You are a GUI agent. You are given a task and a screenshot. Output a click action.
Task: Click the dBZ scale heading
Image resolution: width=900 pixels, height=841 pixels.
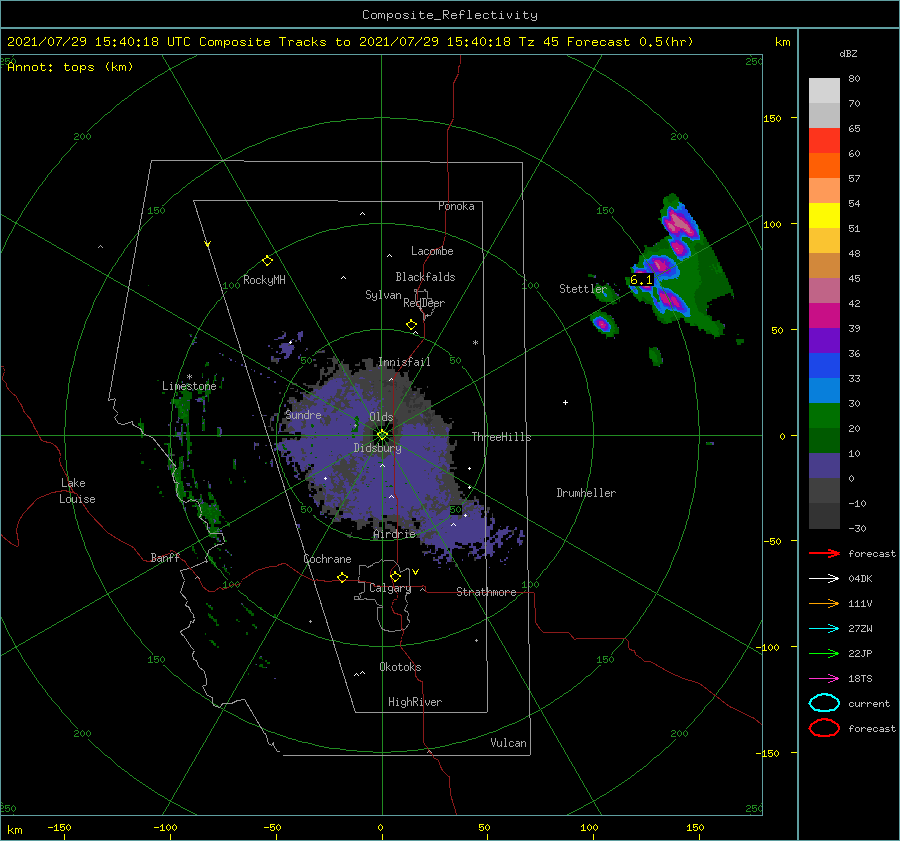[x=848, y=54]
